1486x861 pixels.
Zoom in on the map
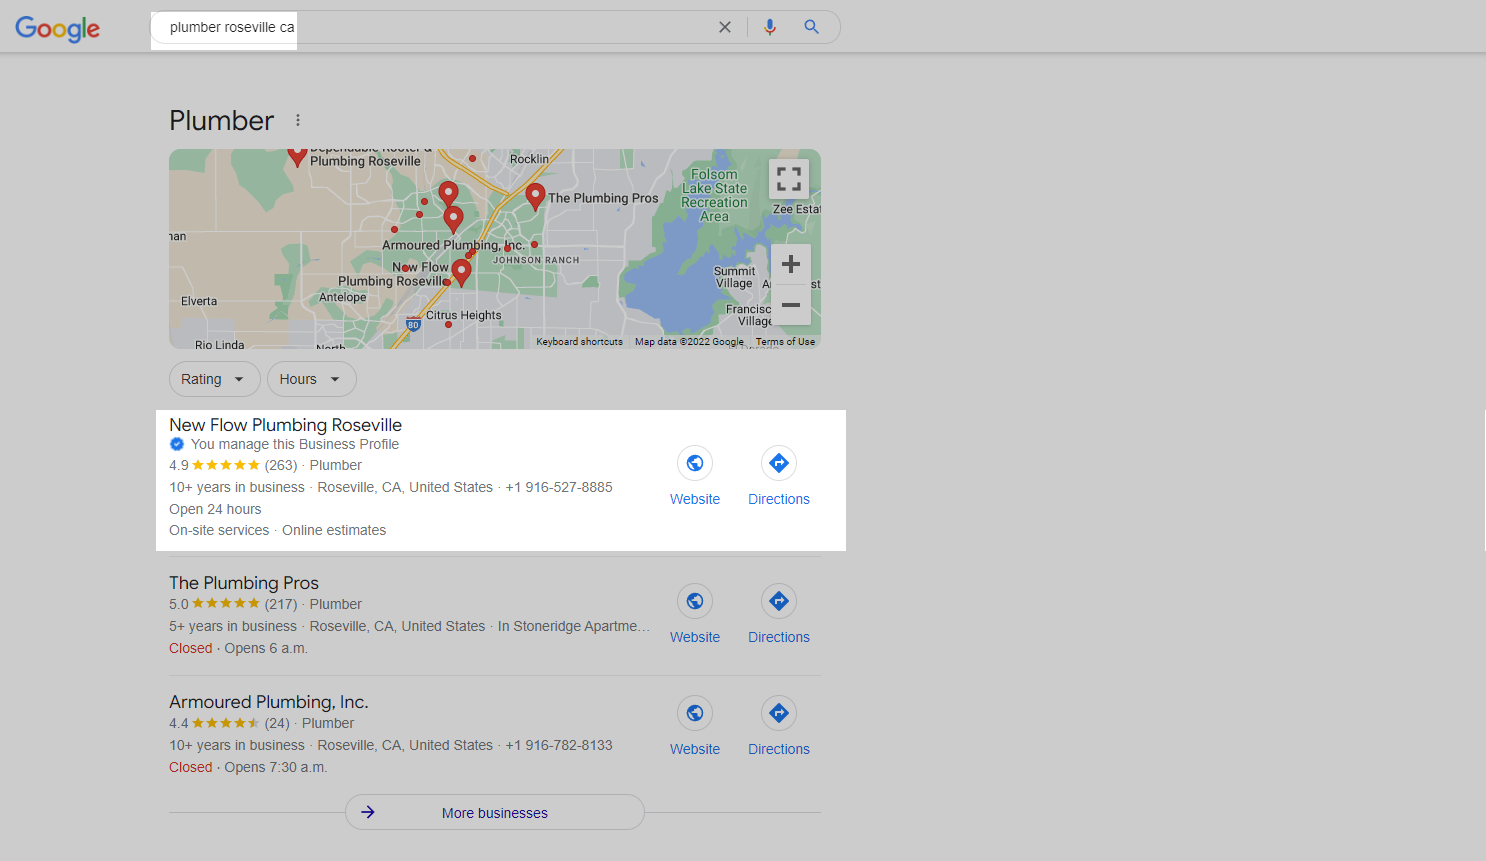[791, 264]
